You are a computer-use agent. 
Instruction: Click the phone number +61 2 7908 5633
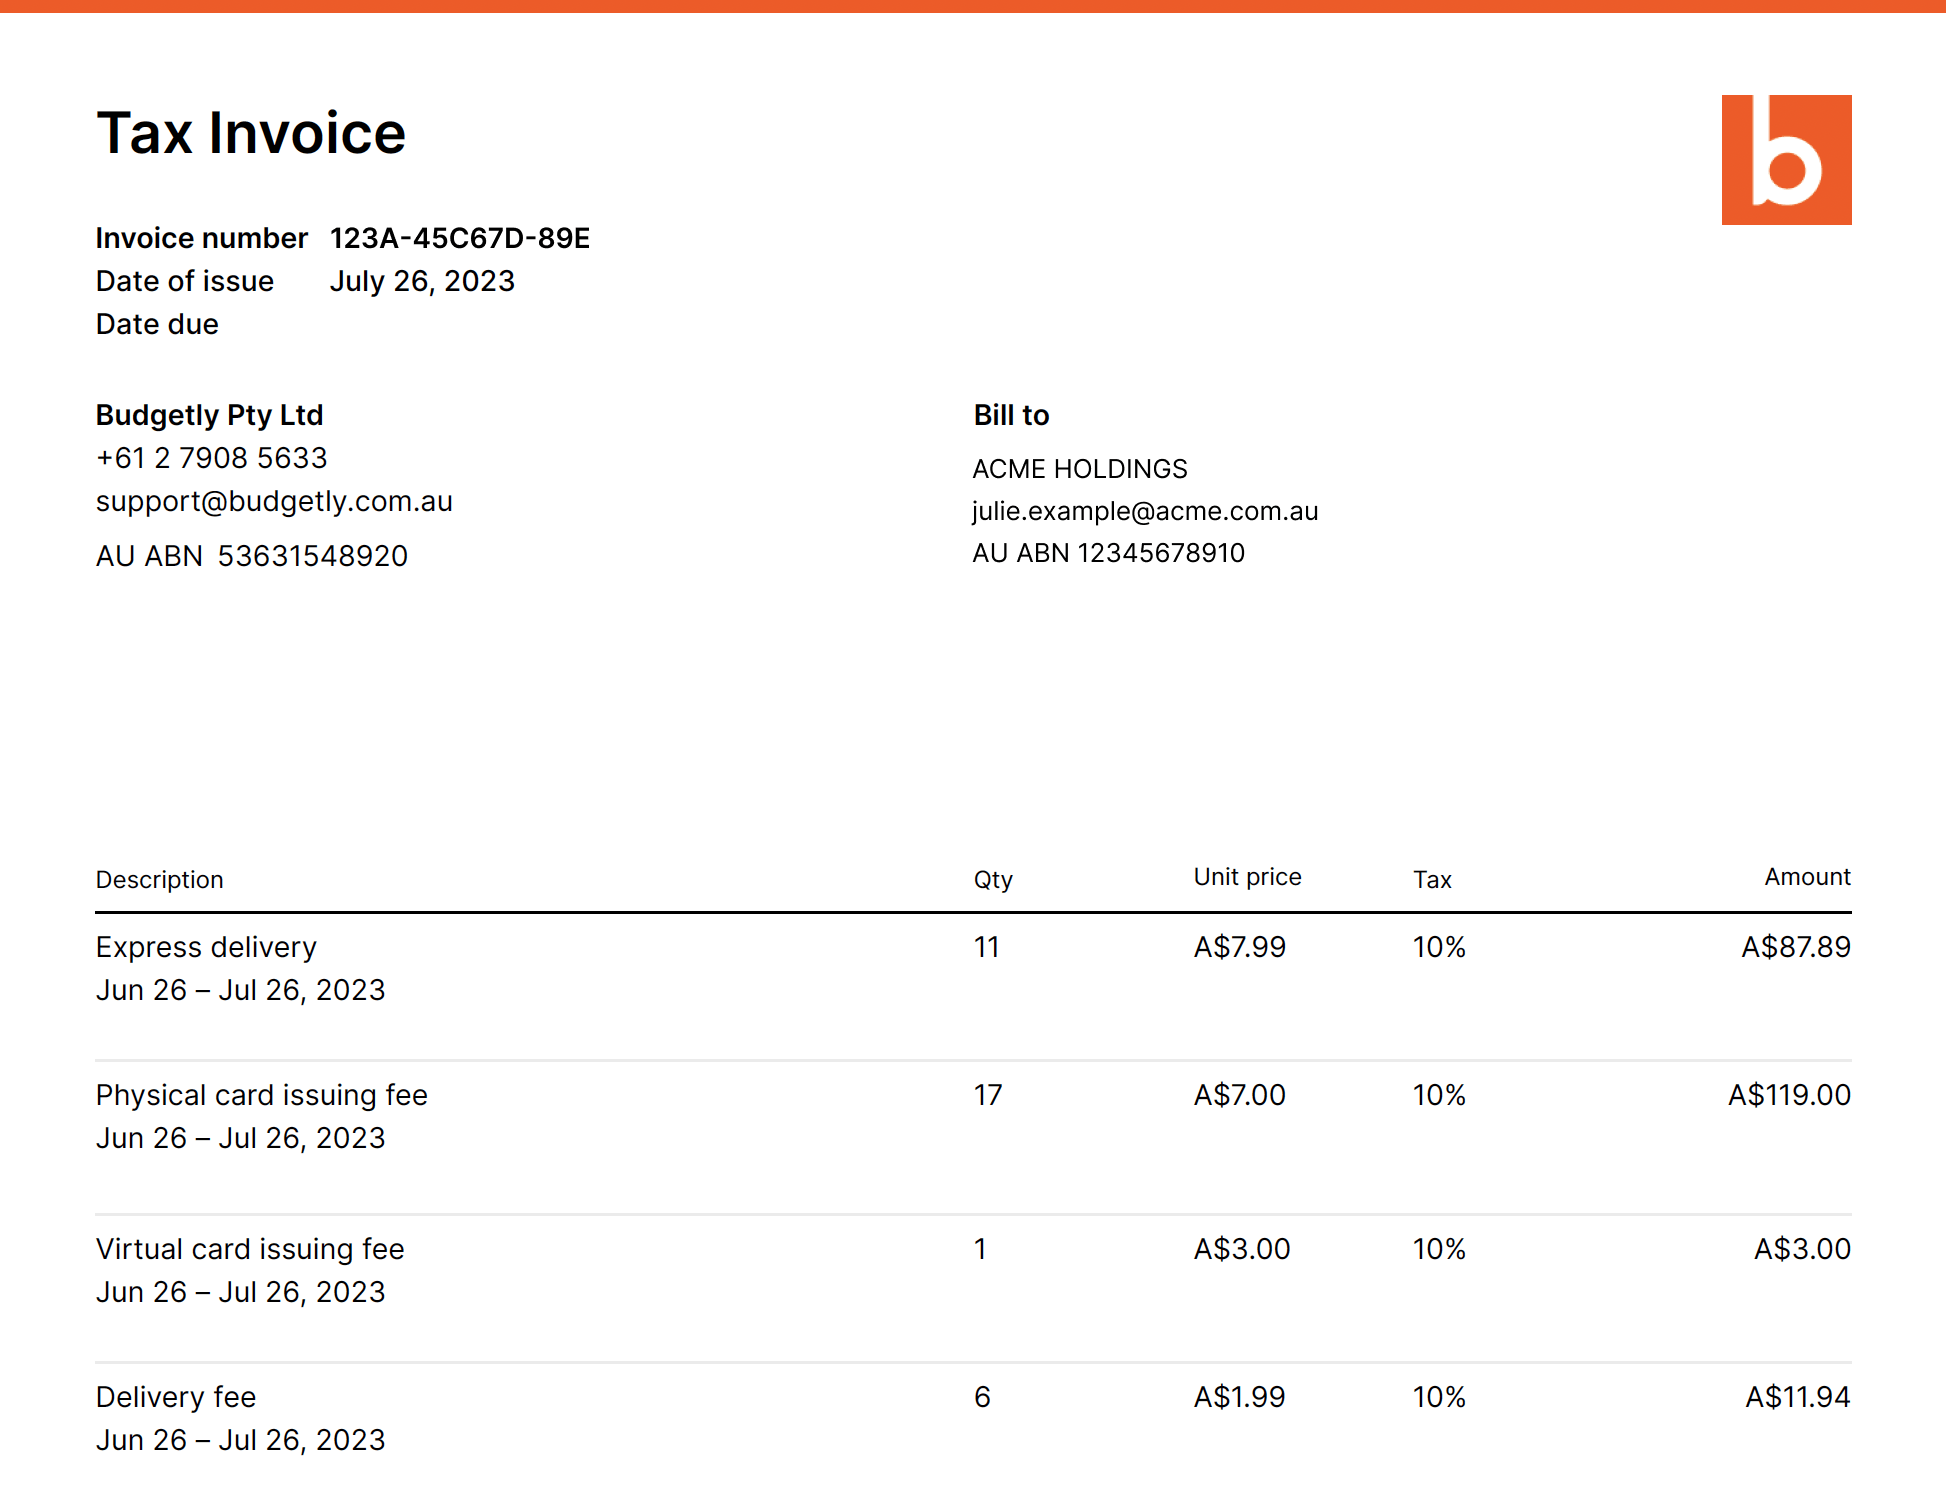211,457
